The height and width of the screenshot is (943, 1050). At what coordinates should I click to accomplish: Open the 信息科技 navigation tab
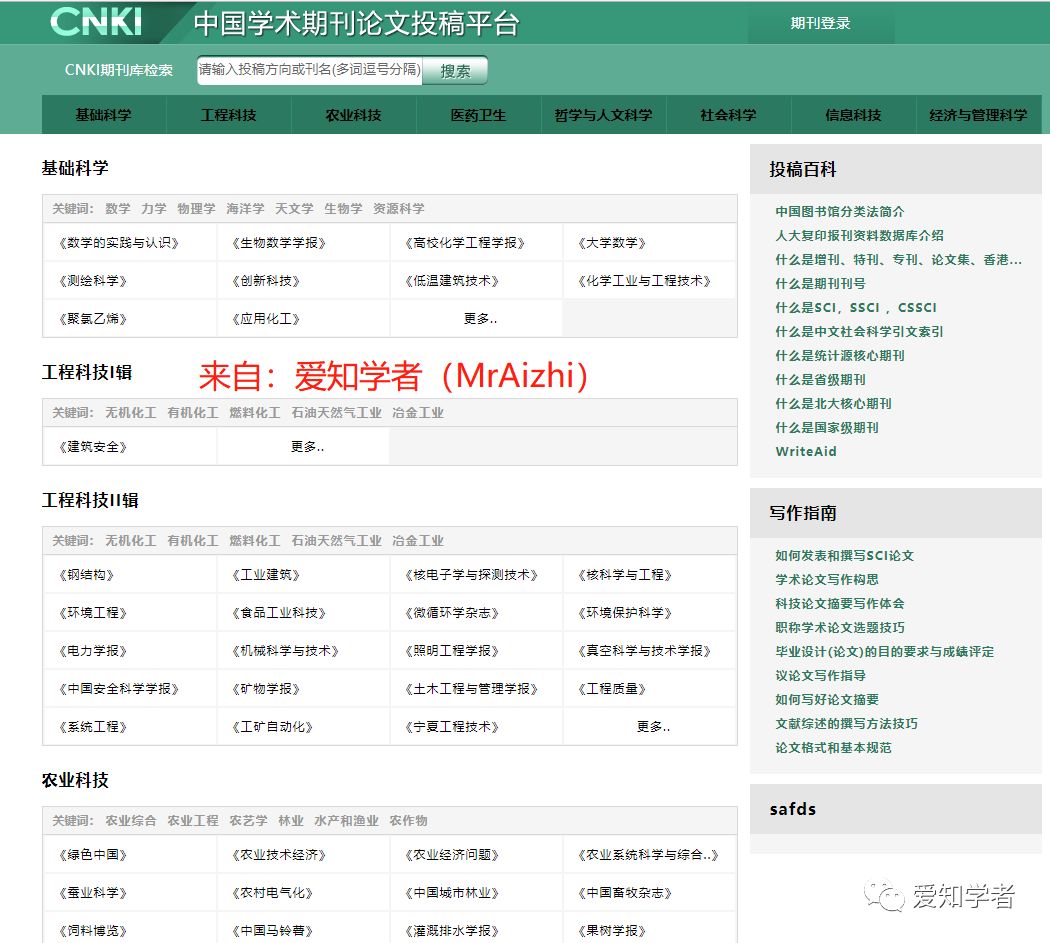coord(853,115)
